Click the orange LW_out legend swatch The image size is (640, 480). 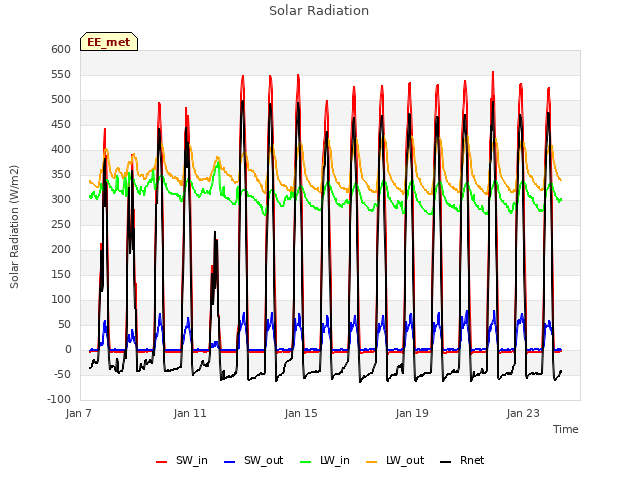(x=372, y=462)
